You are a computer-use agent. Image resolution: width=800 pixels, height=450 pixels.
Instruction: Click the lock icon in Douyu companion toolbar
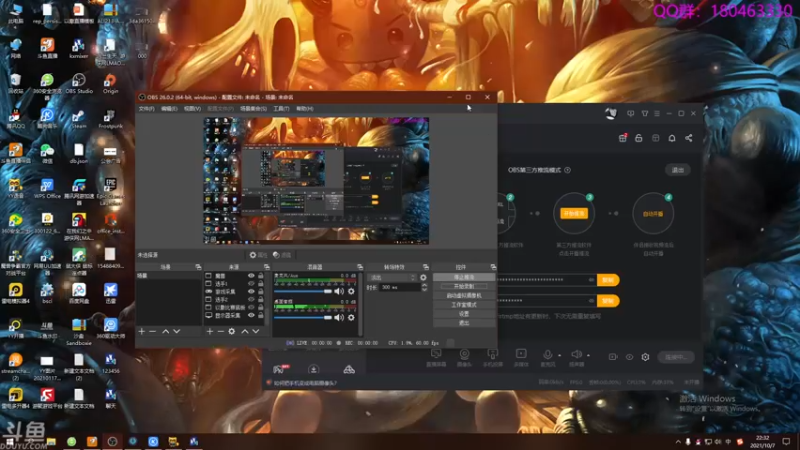click(x=639, y=138)
